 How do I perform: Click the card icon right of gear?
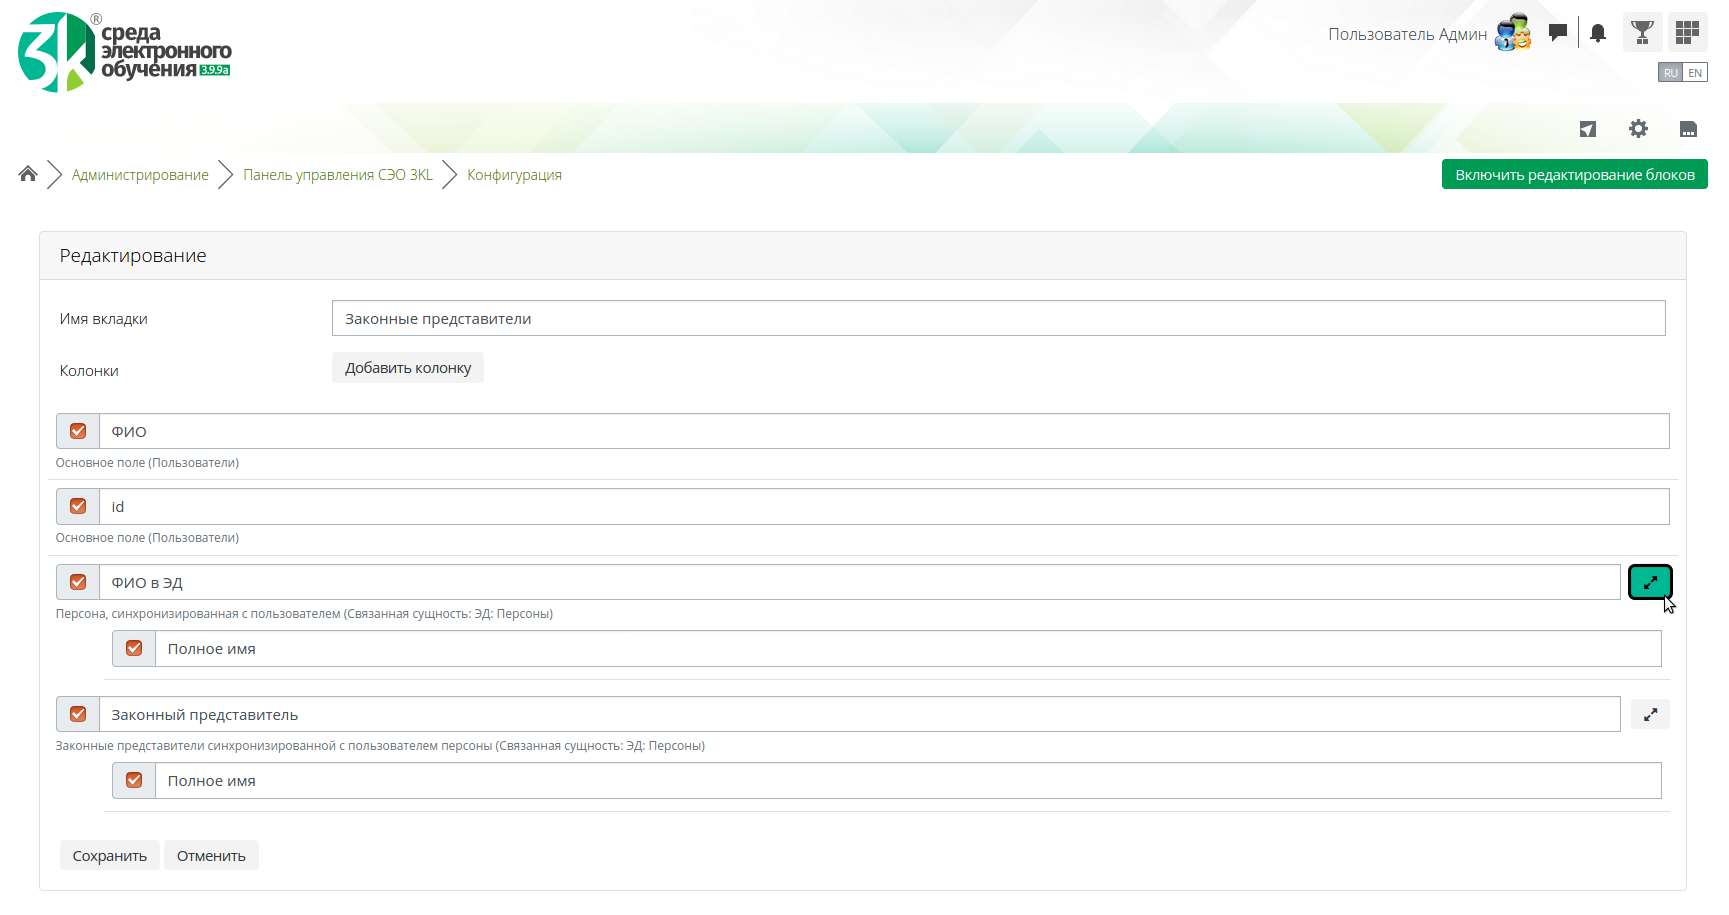[x=1688, y=129]
